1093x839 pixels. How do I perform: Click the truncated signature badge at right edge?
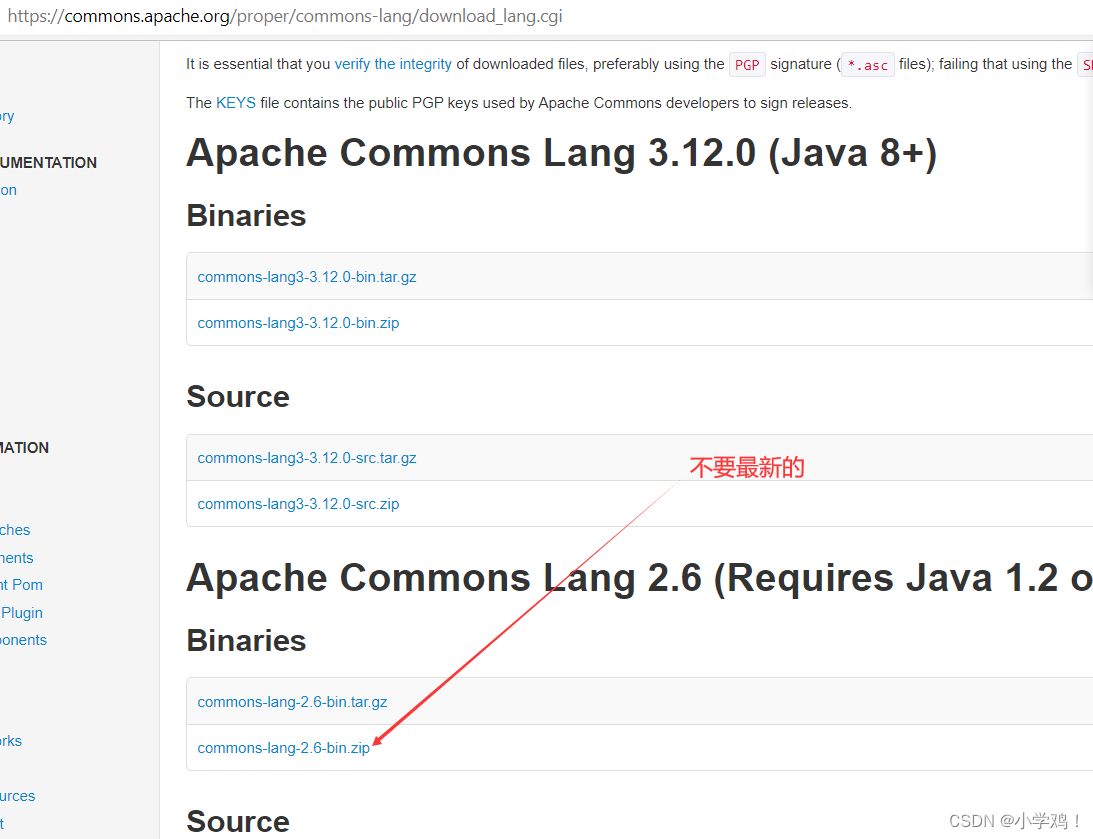[x=1087, y=63]
